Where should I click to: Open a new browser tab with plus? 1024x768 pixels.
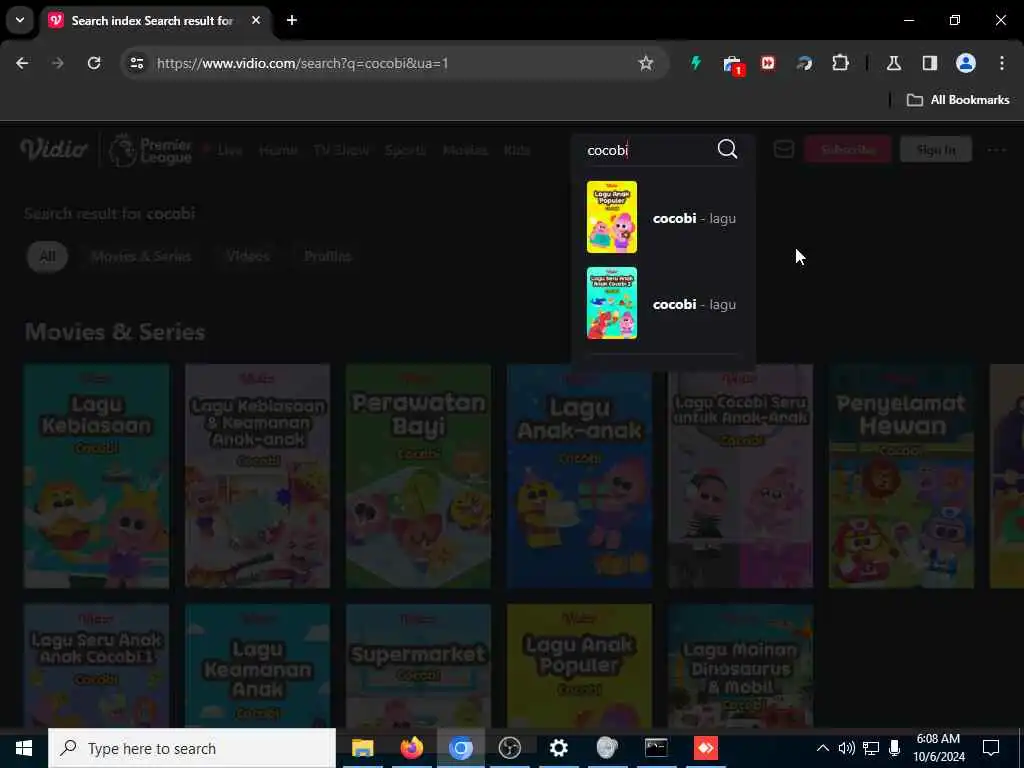pyautogui.click(x=292, y=20)
